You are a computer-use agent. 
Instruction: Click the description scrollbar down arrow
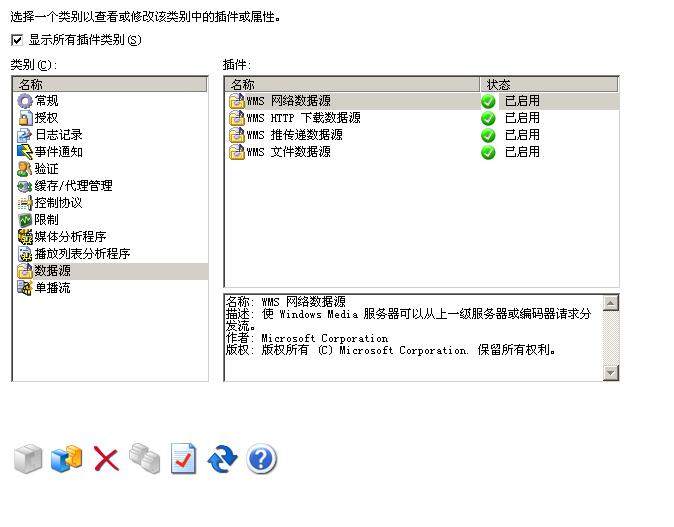(x=610, y=373)
